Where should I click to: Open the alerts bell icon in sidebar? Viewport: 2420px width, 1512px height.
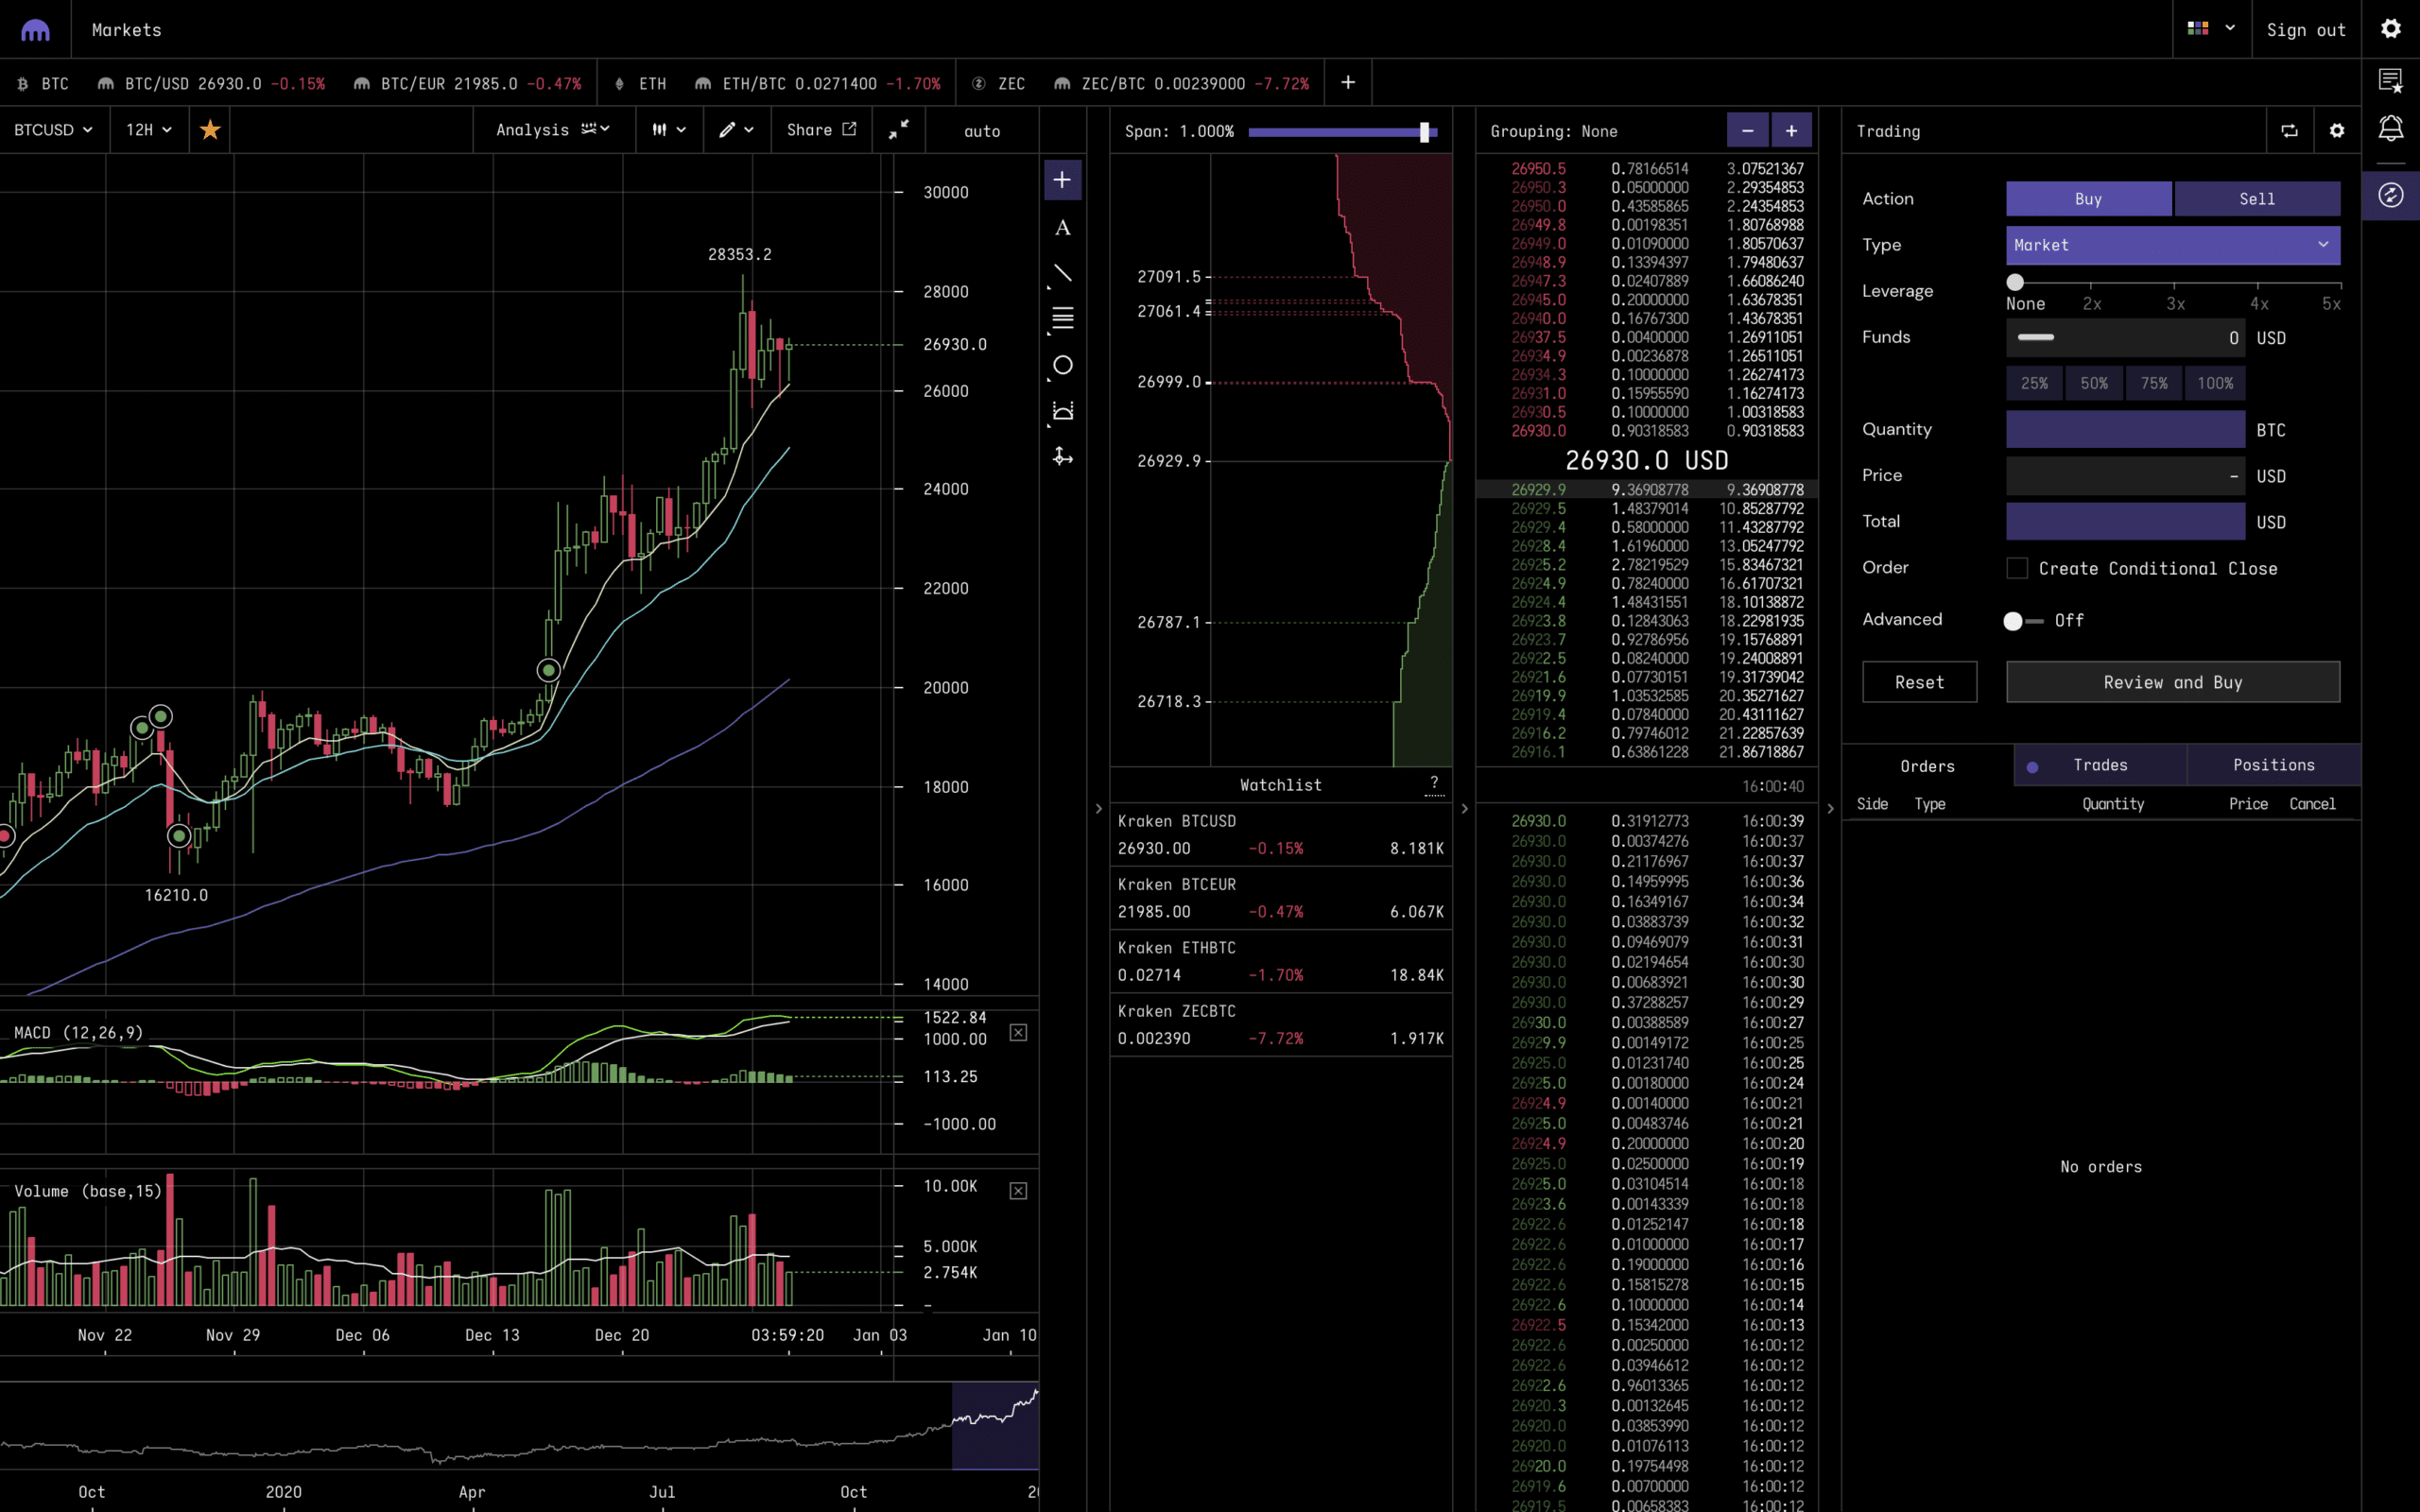[x=2390, y=128]
